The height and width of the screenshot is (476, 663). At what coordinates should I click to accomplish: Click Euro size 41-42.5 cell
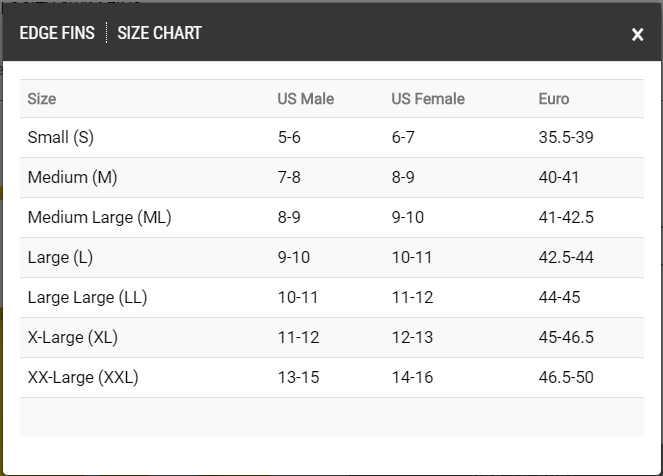(567, 217)
